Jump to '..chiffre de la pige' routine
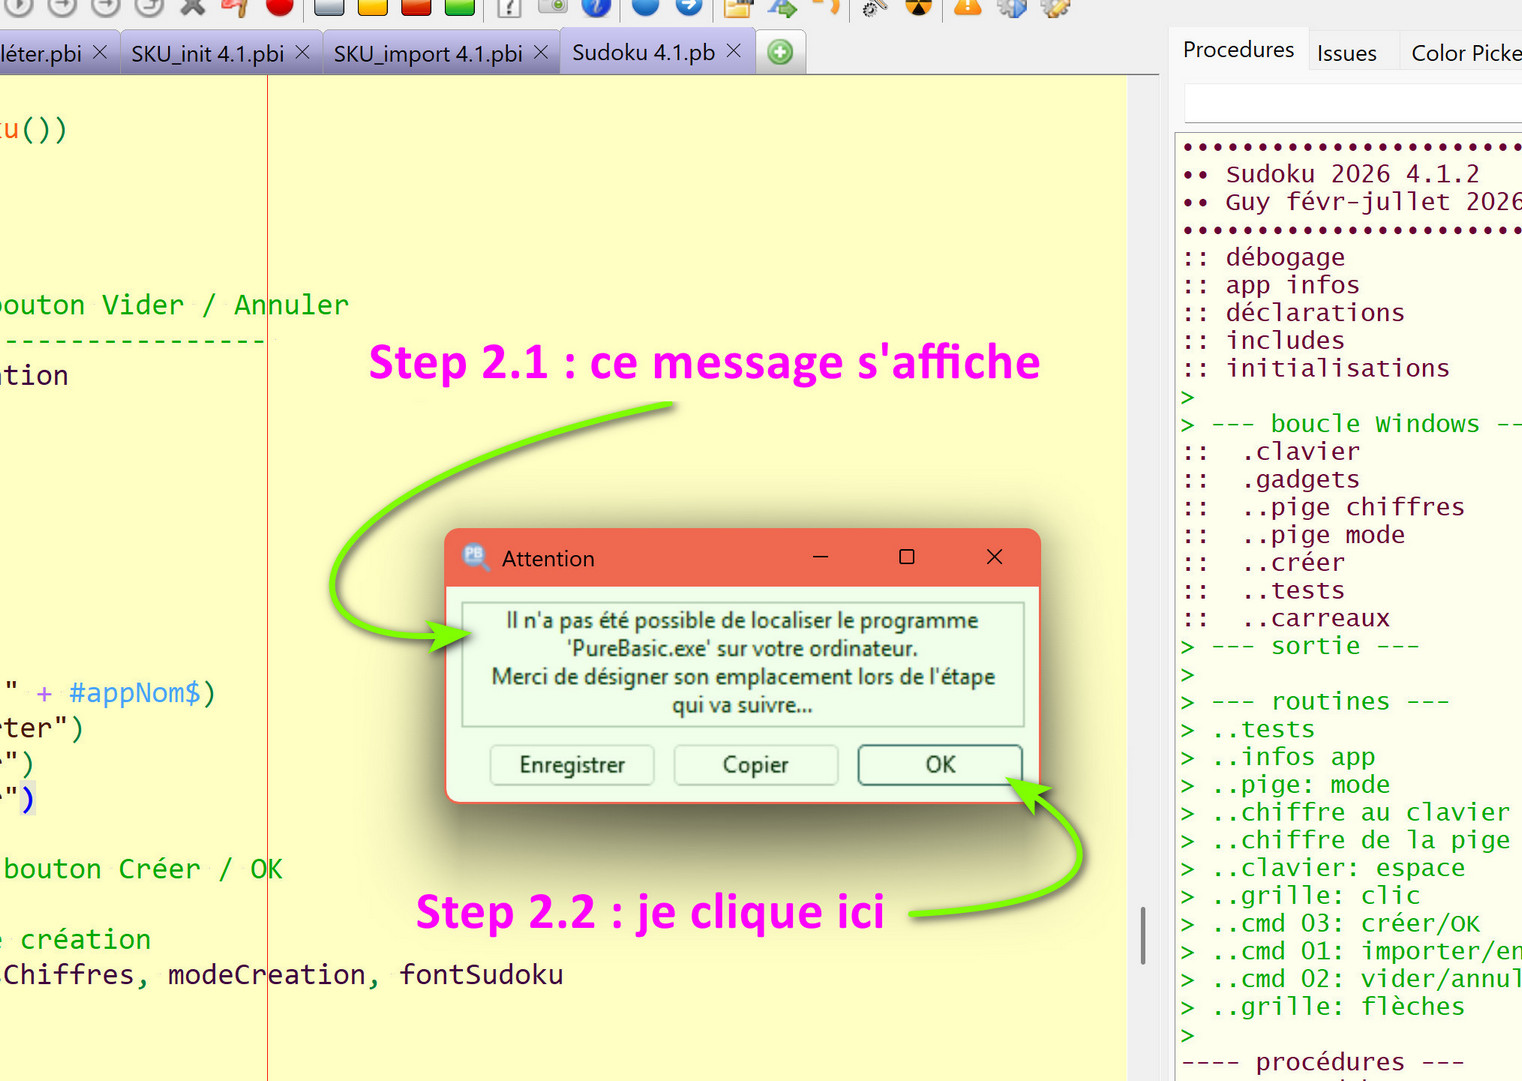Screen dimensions: 1522x1081 click(x=1360, y=841)
